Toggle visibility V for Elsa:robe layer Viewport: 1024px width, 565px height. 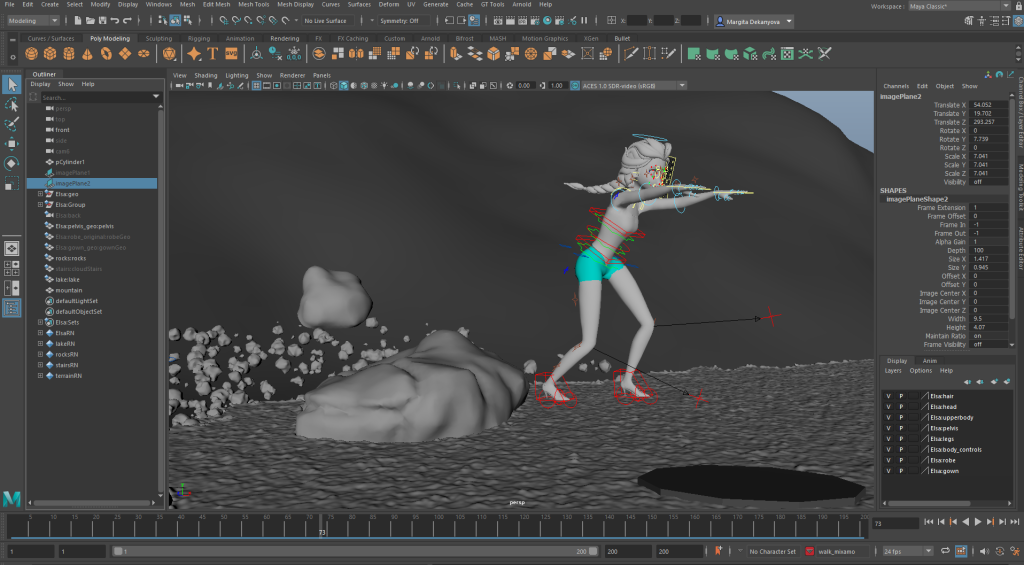[888, 460]
